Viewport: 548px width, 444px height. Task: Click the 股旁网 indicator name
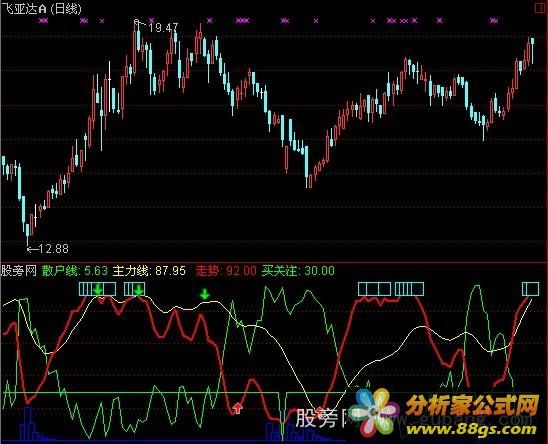(x=19, y=271)
